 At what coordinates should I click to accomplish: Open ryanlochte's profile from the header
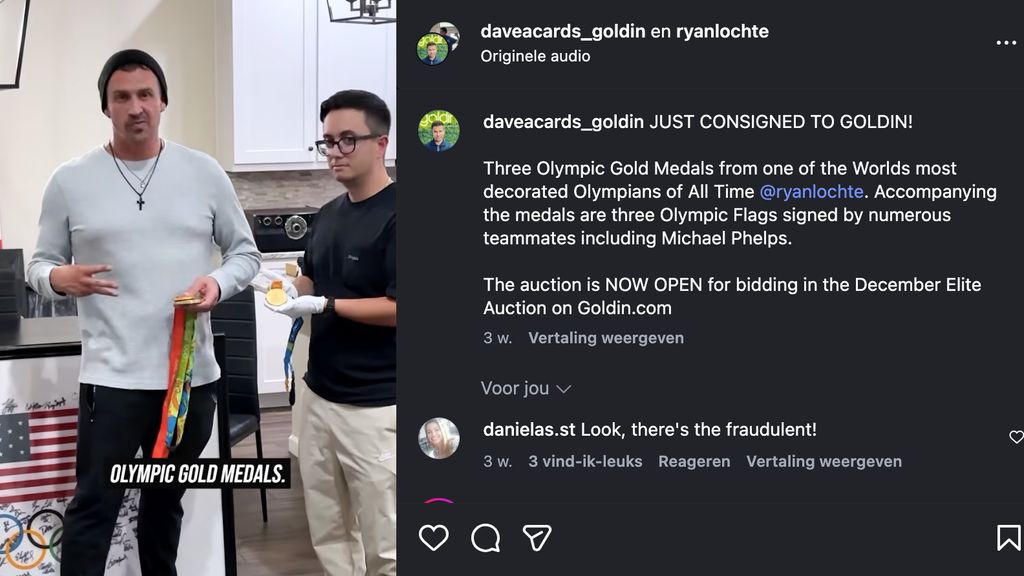(722, 31)
